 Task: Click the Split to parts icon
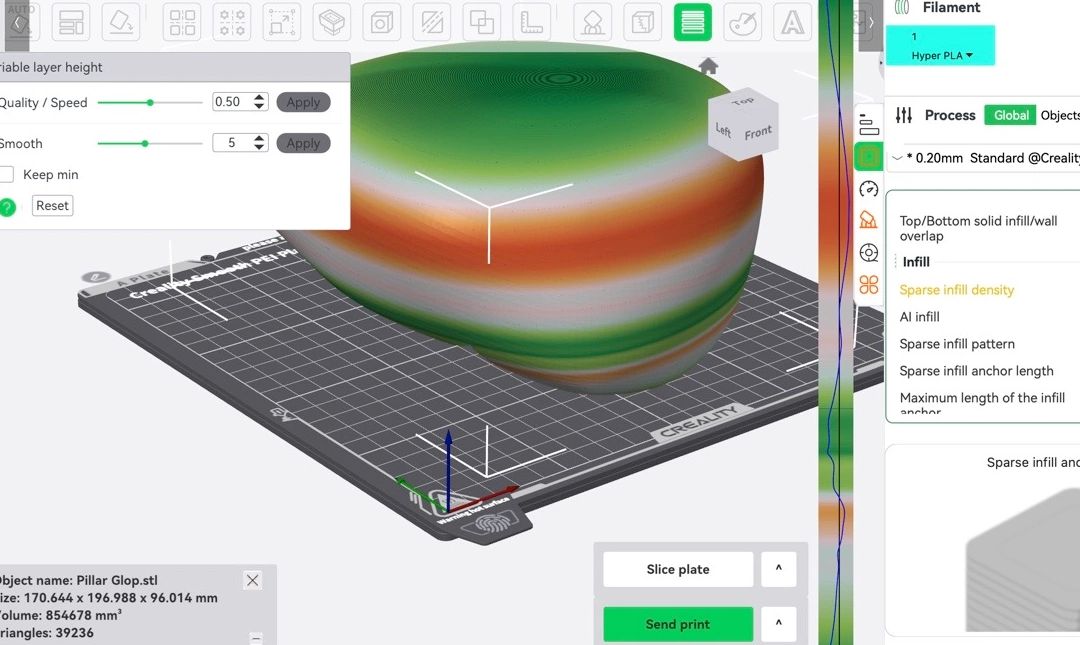[232, 23]
